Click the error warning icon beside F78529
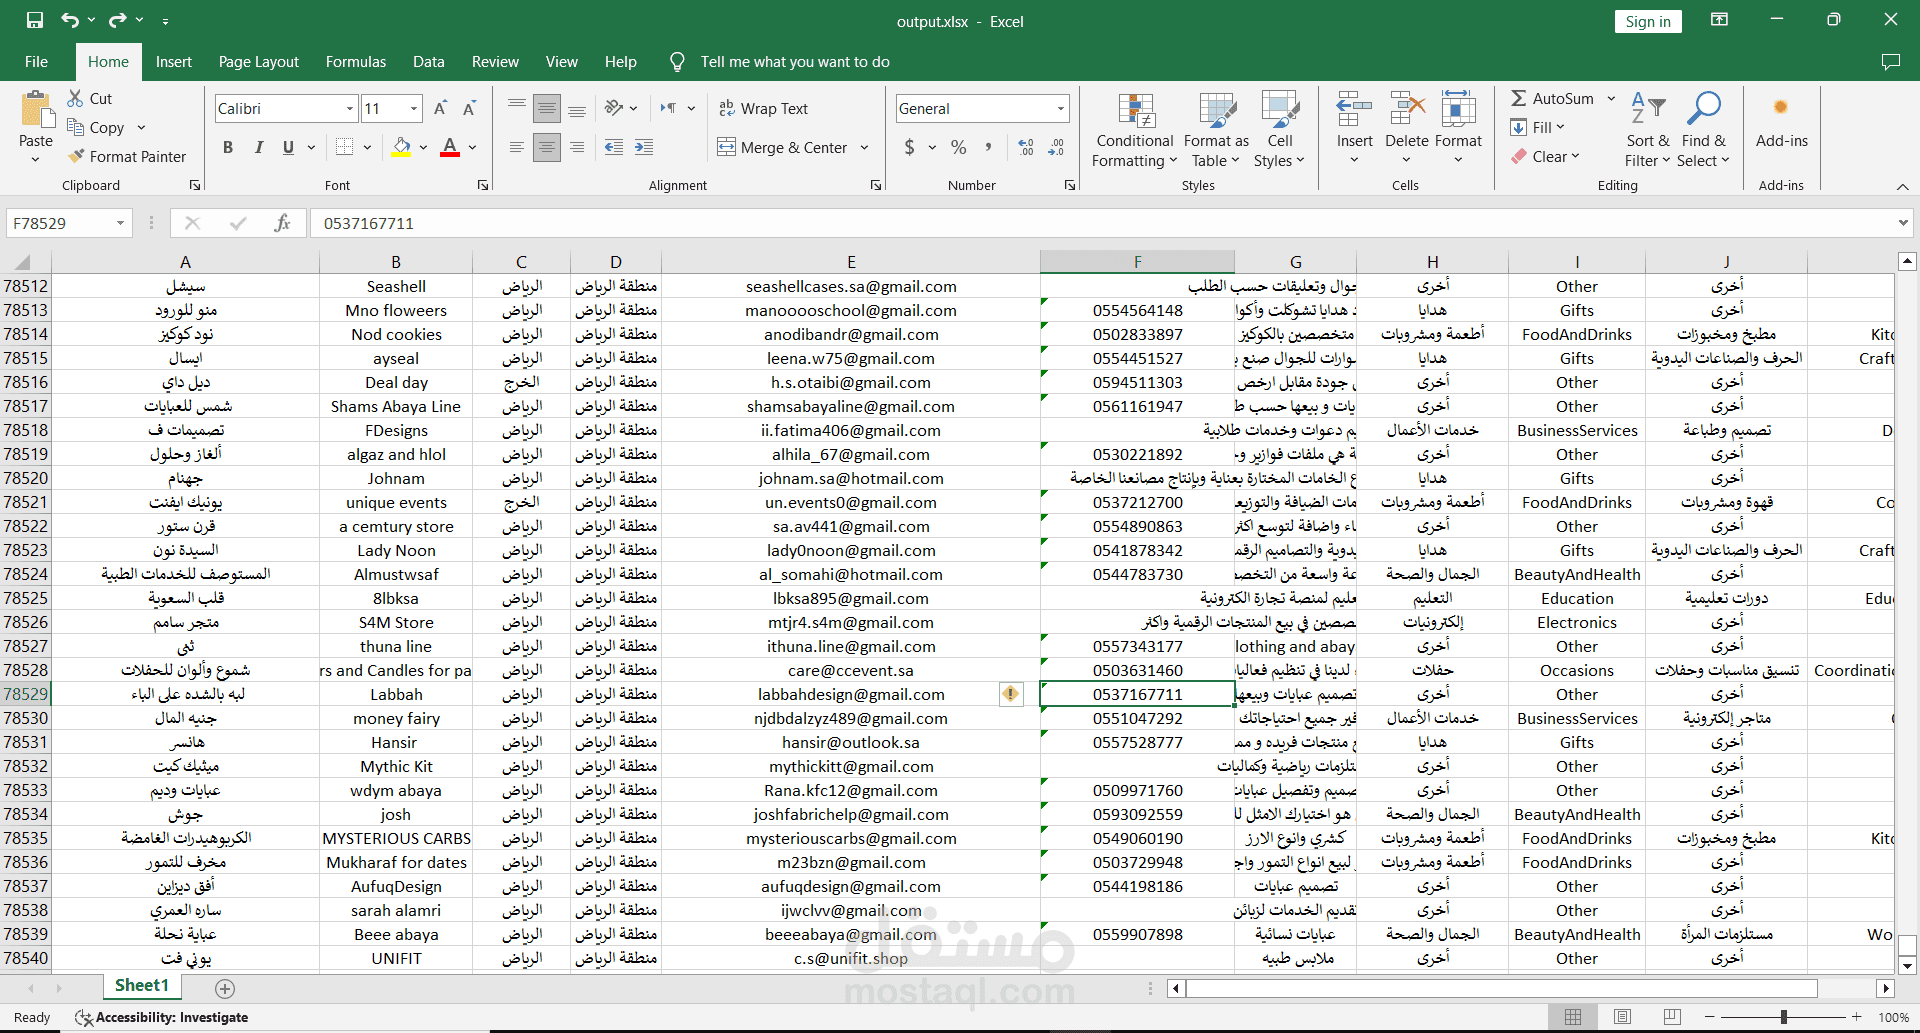The image size is (1920, 1033). coord(1011,694)
